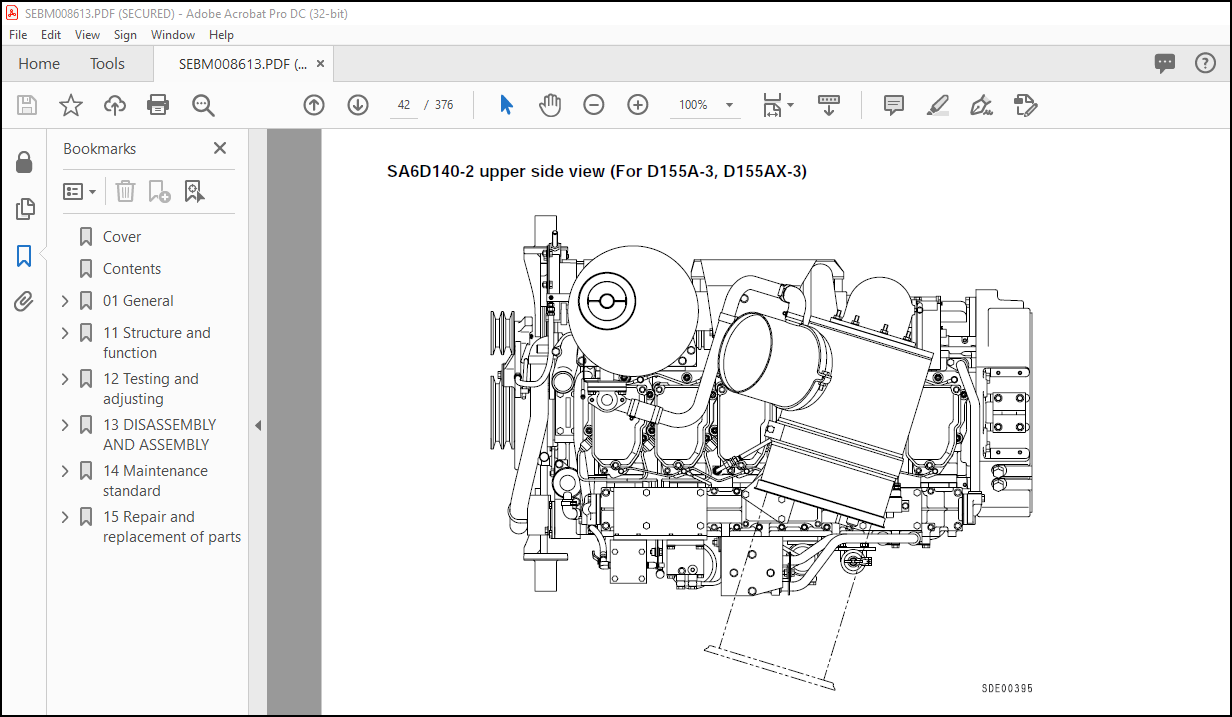Close the Bookmarks panel
Screen dimensions: 1232x717
pos(220,148)
